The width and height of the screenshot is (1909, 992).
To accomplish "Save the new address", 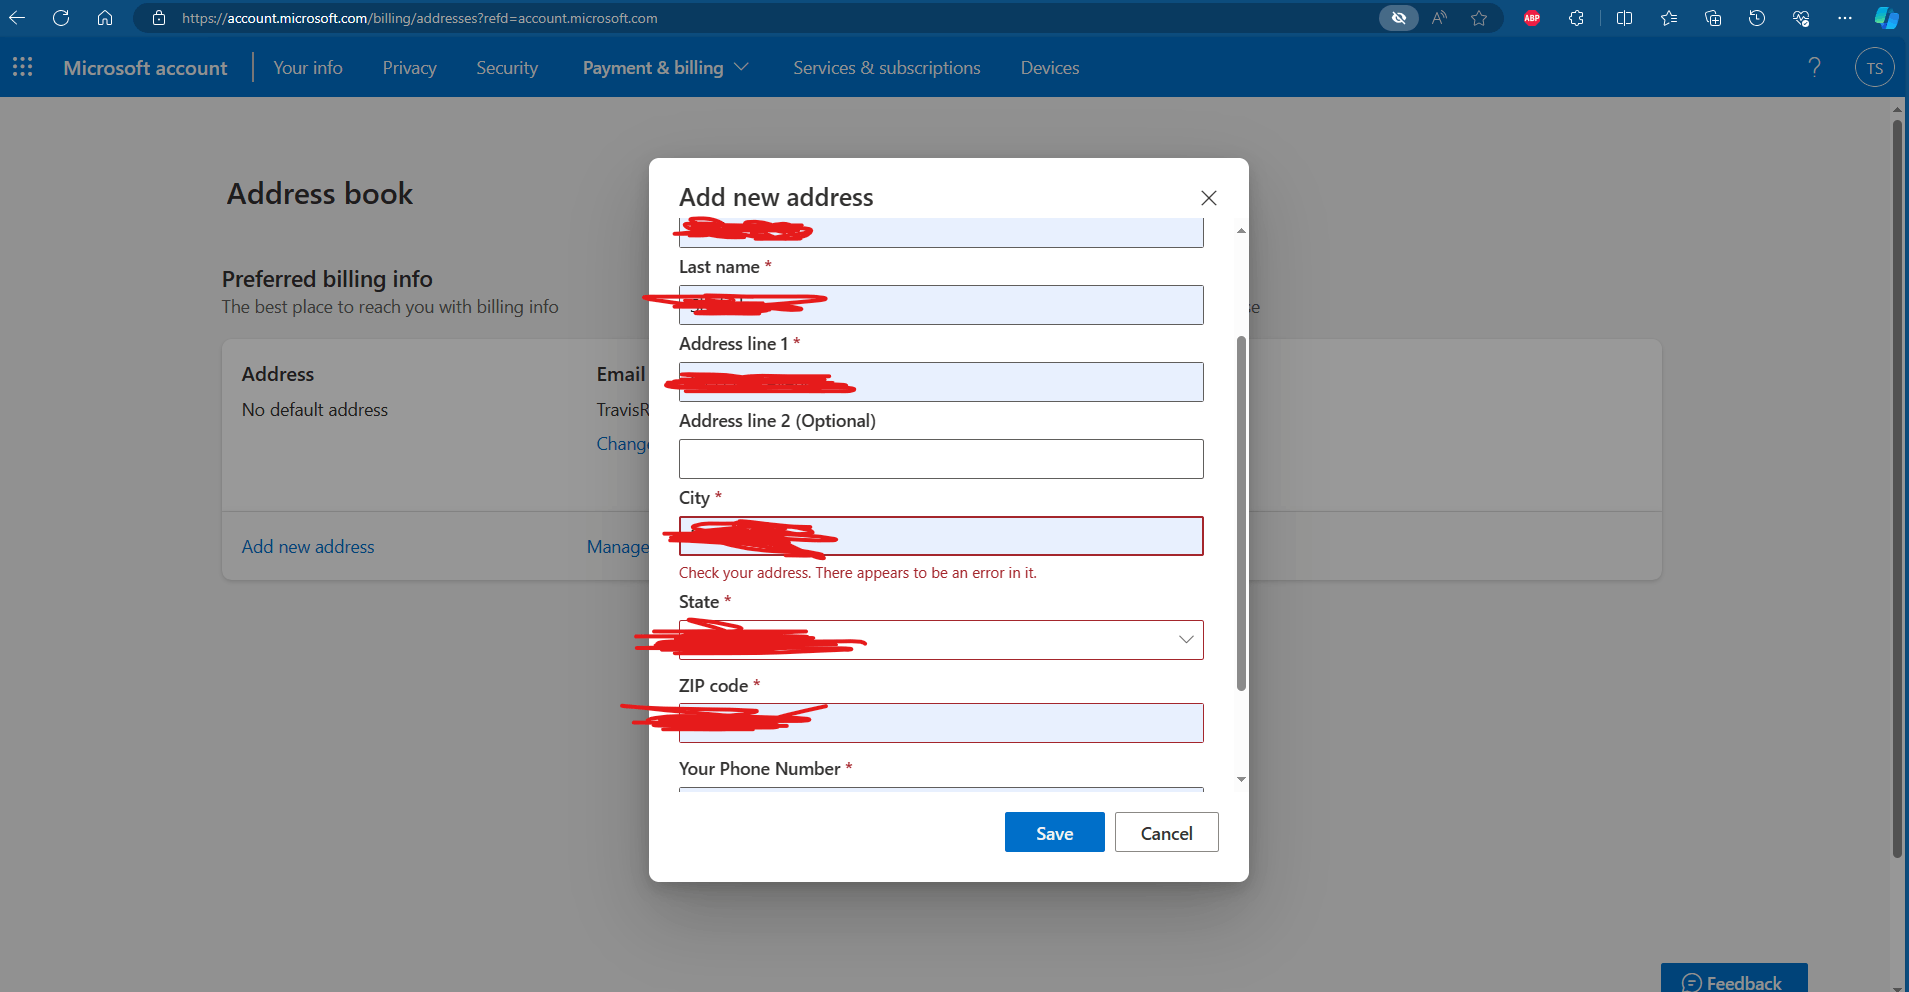I will 1054,832.
